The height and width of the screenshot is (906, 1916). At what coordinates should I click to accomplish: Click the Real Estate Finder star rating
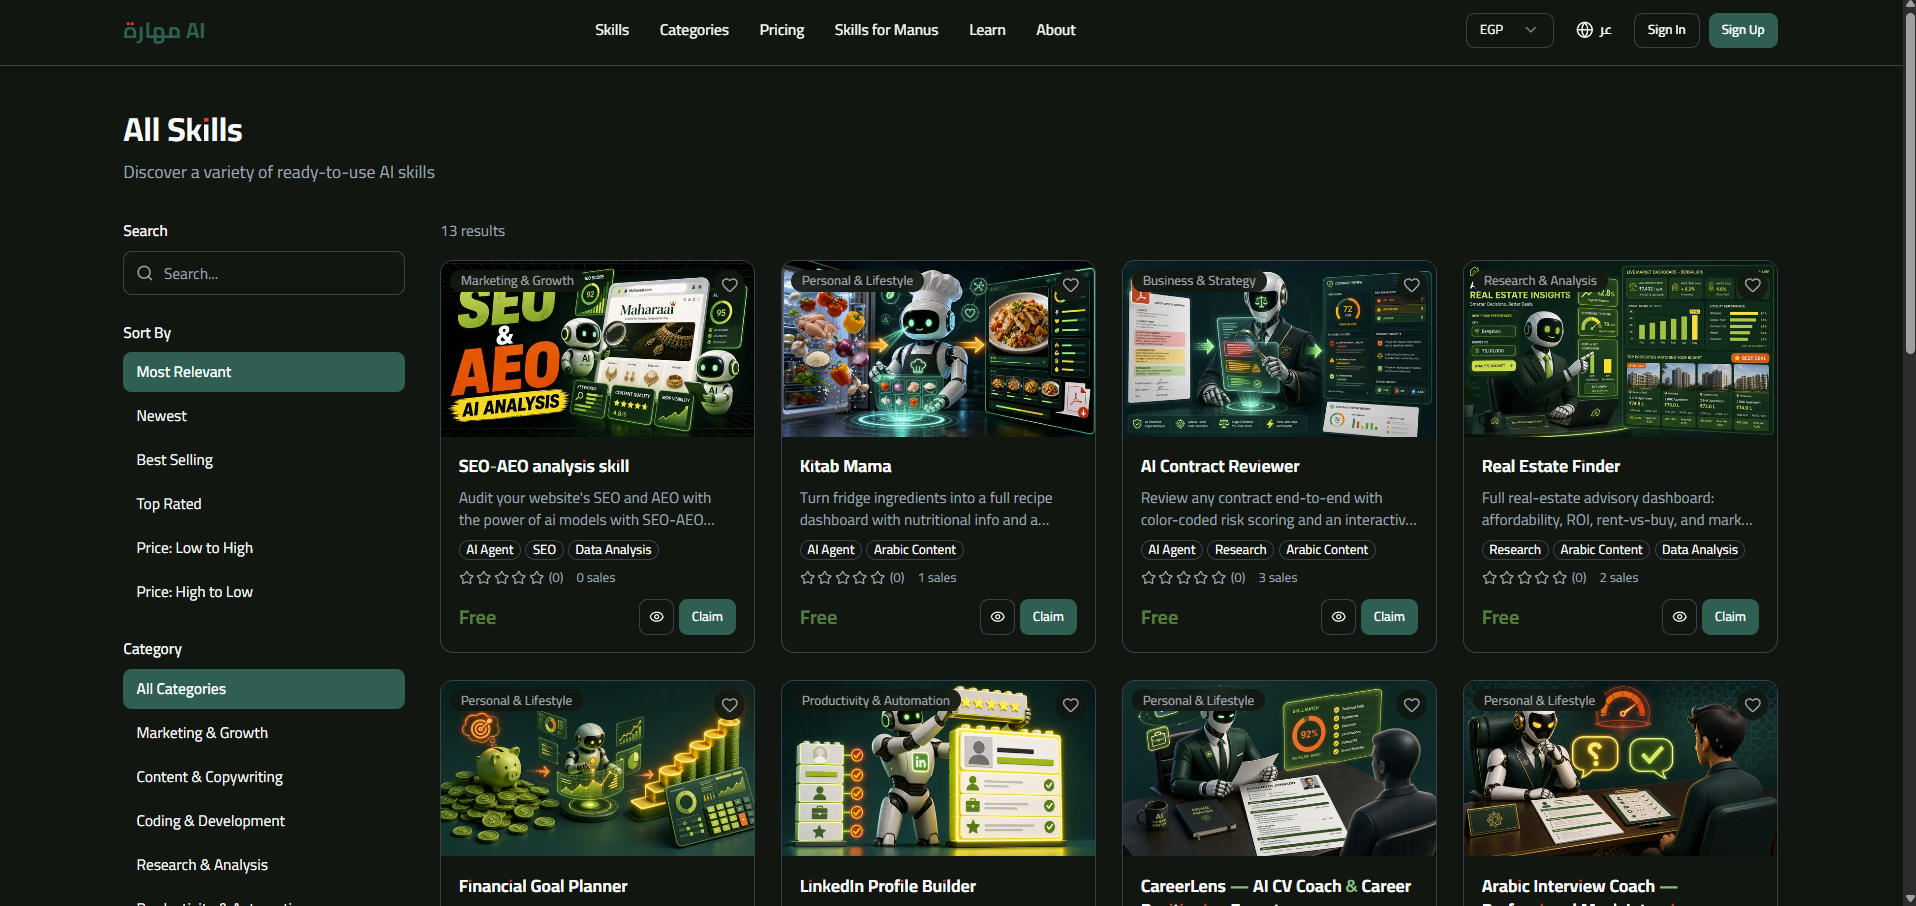tap(1525, 578)
